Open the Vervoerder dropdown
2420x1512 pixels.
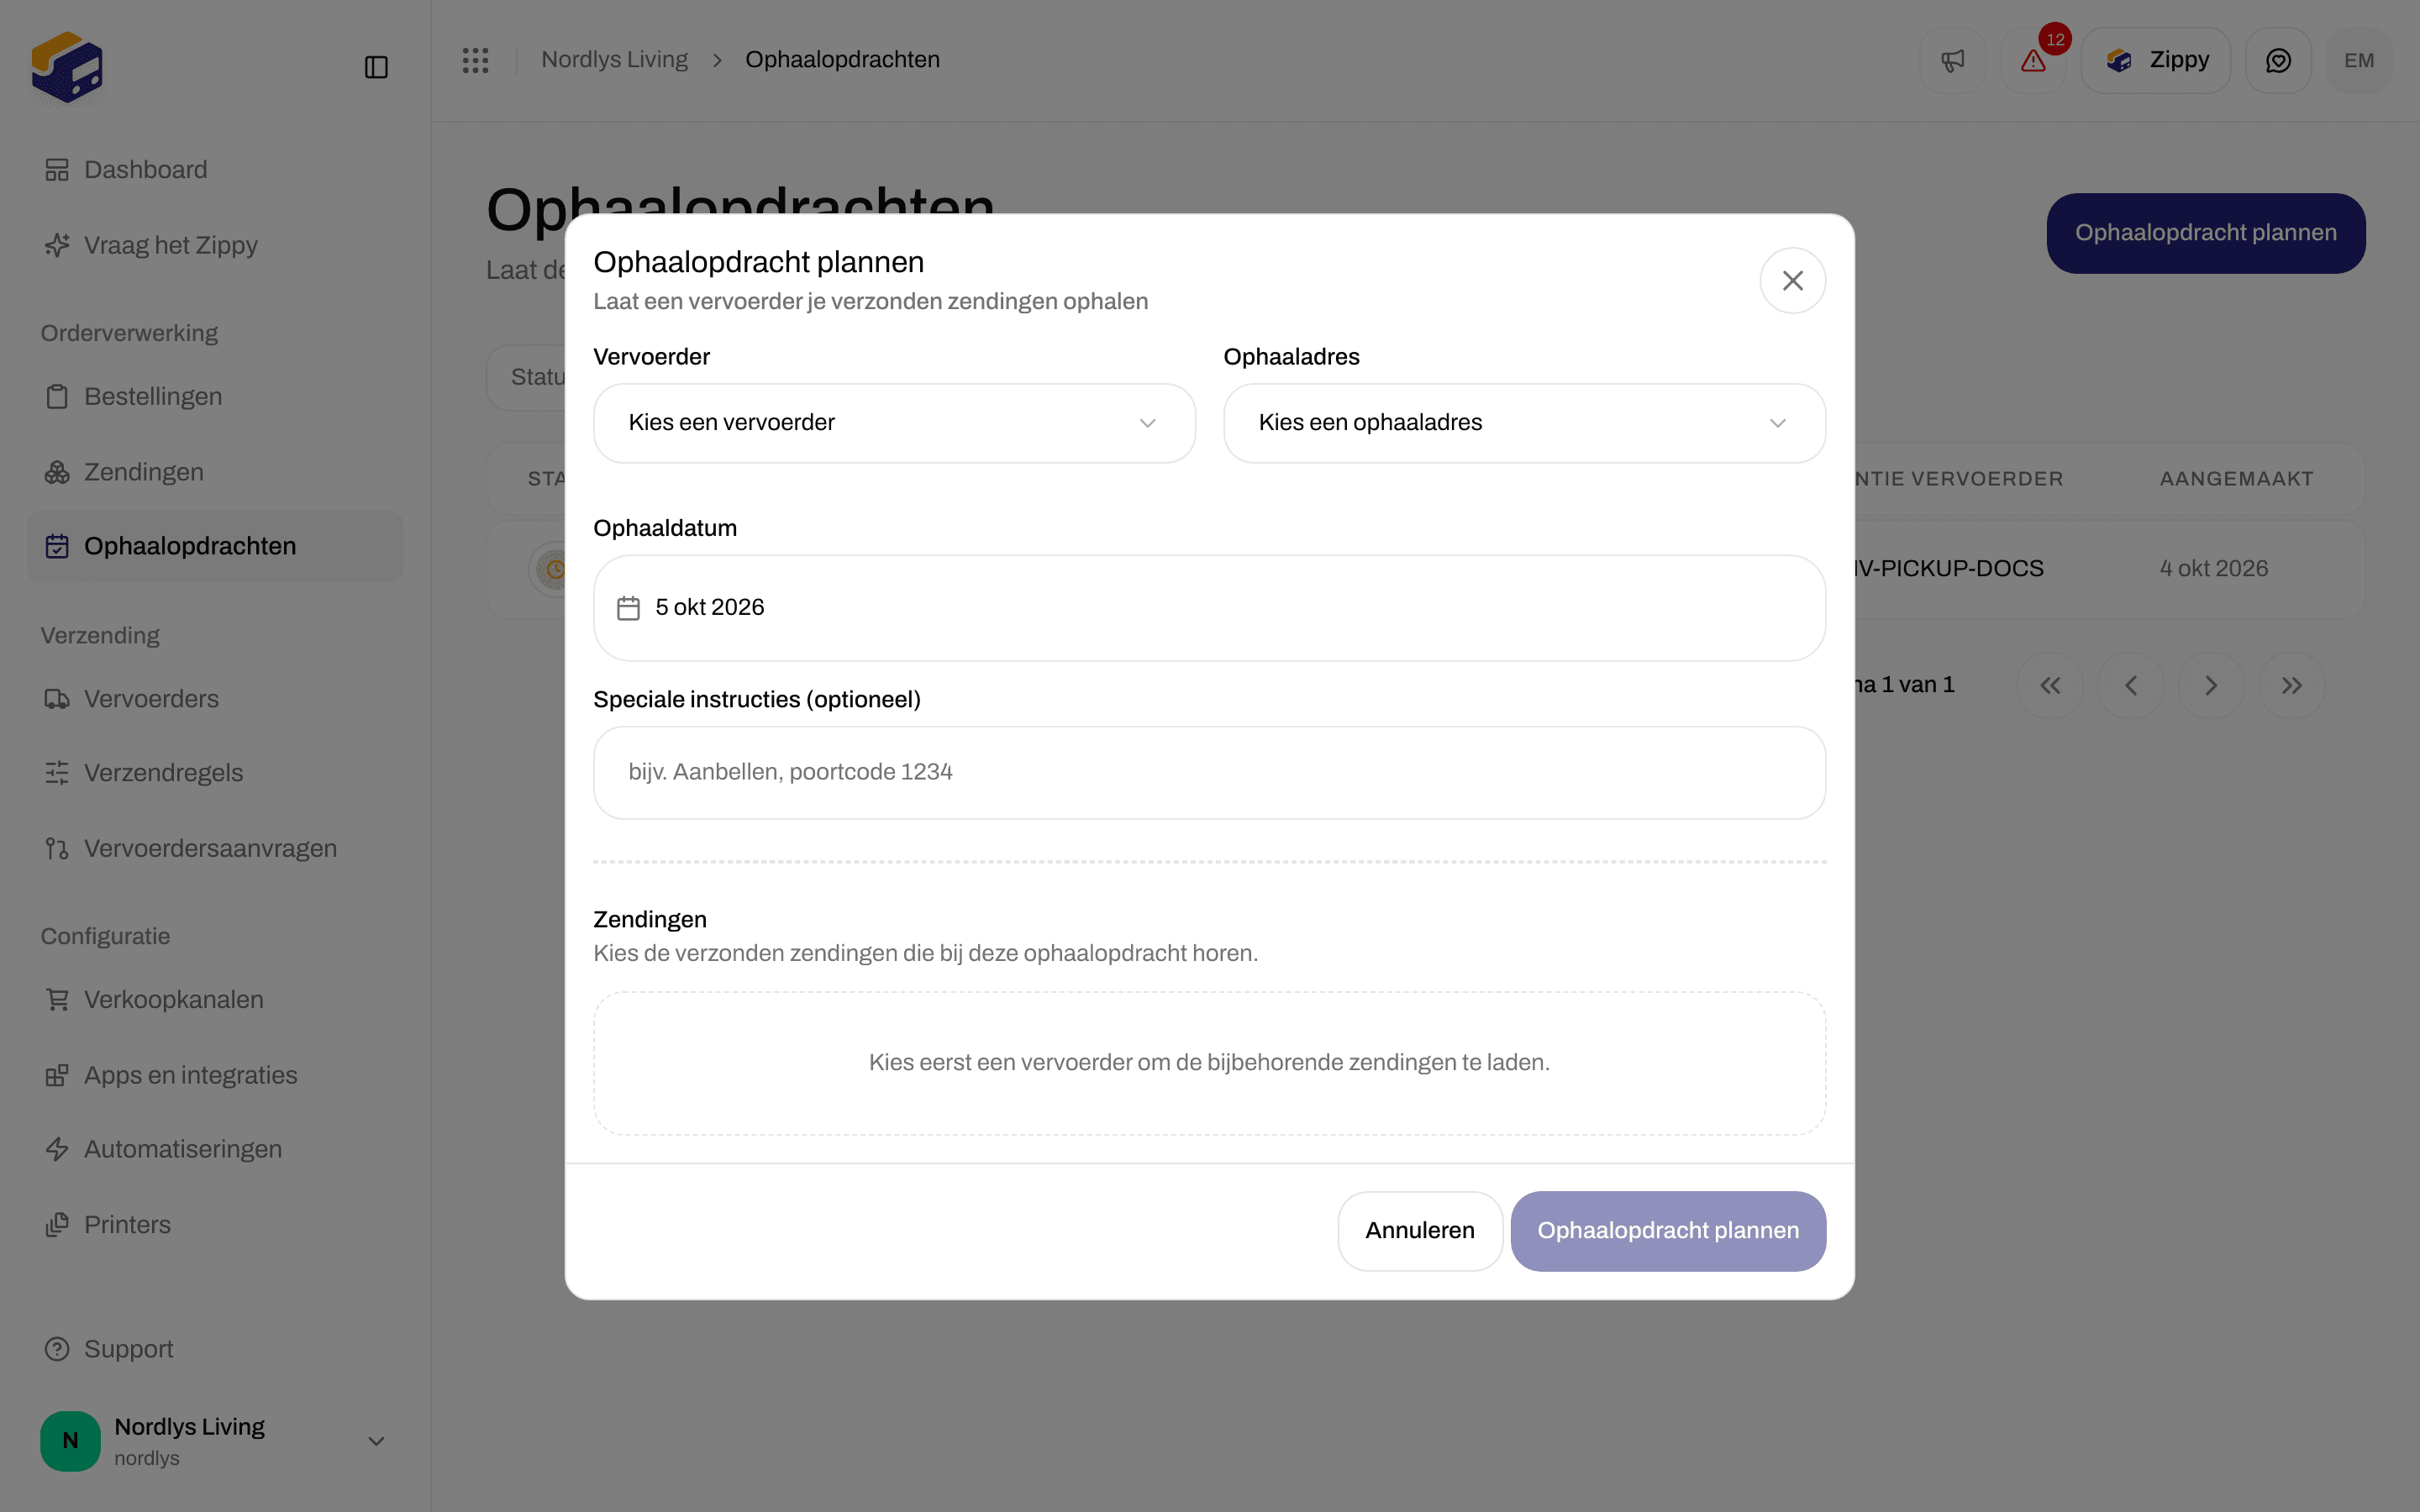(894, 423)
